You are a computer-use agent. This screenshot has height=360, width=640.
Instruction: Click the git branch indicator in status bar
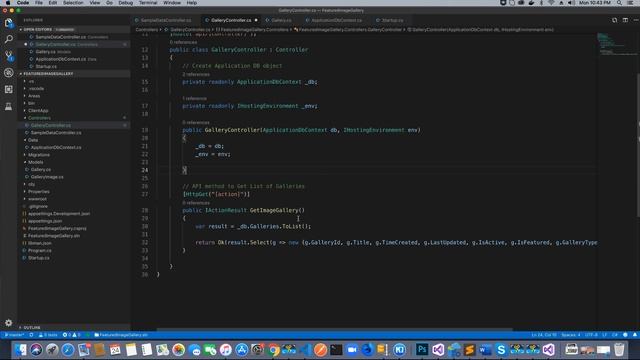click(x=14, y=335)
